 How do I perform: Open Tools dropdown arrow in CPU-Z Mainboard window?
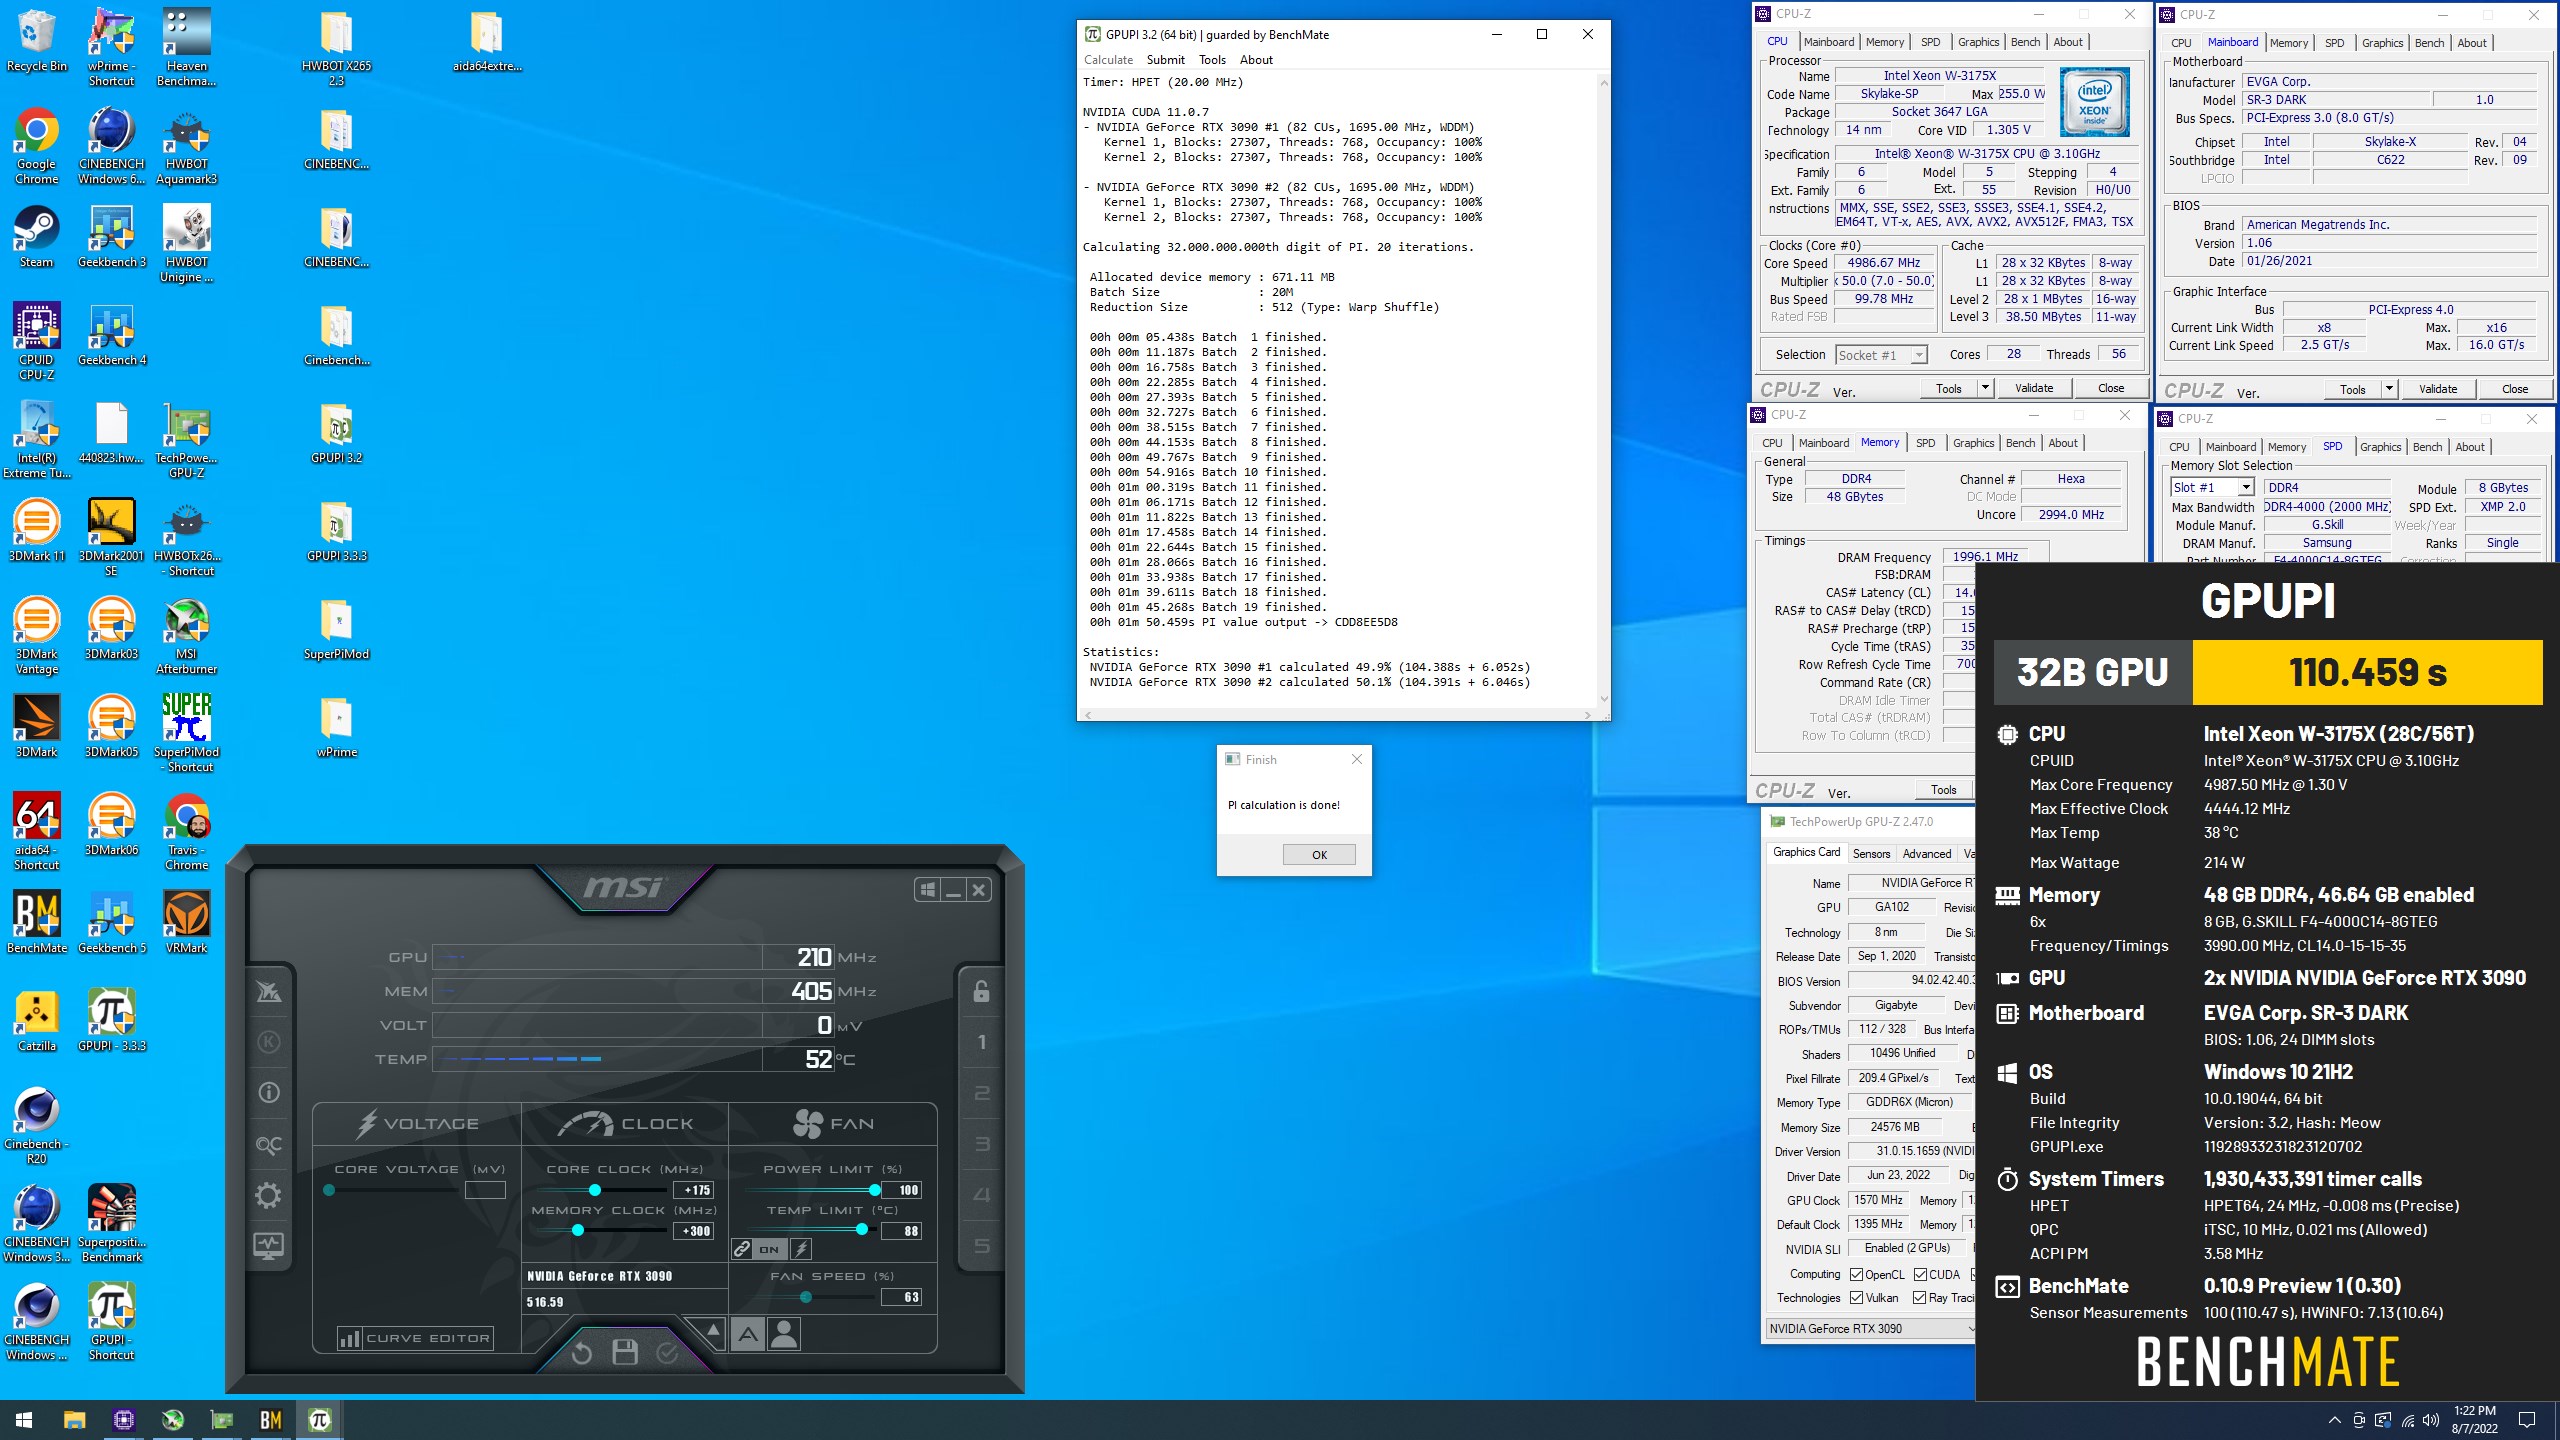click(2389, 389)
